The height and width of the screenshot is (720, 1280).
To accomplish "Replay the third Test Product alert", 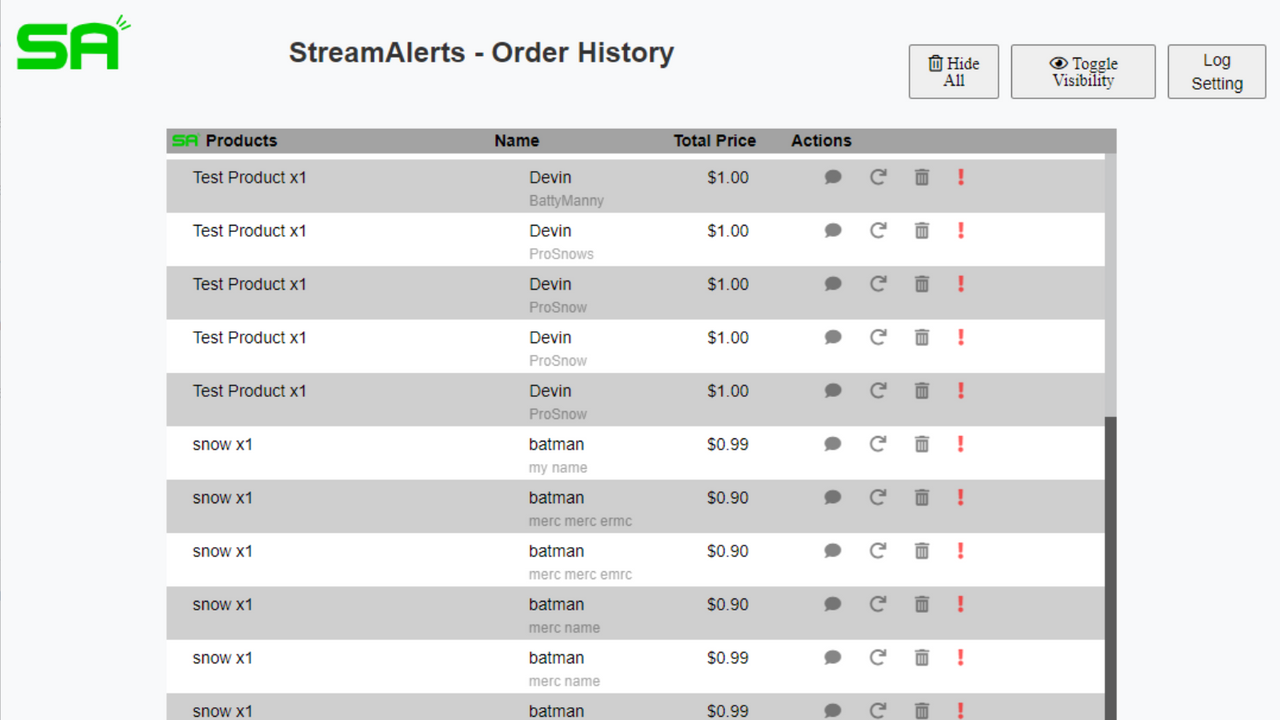I will point(878,284).
